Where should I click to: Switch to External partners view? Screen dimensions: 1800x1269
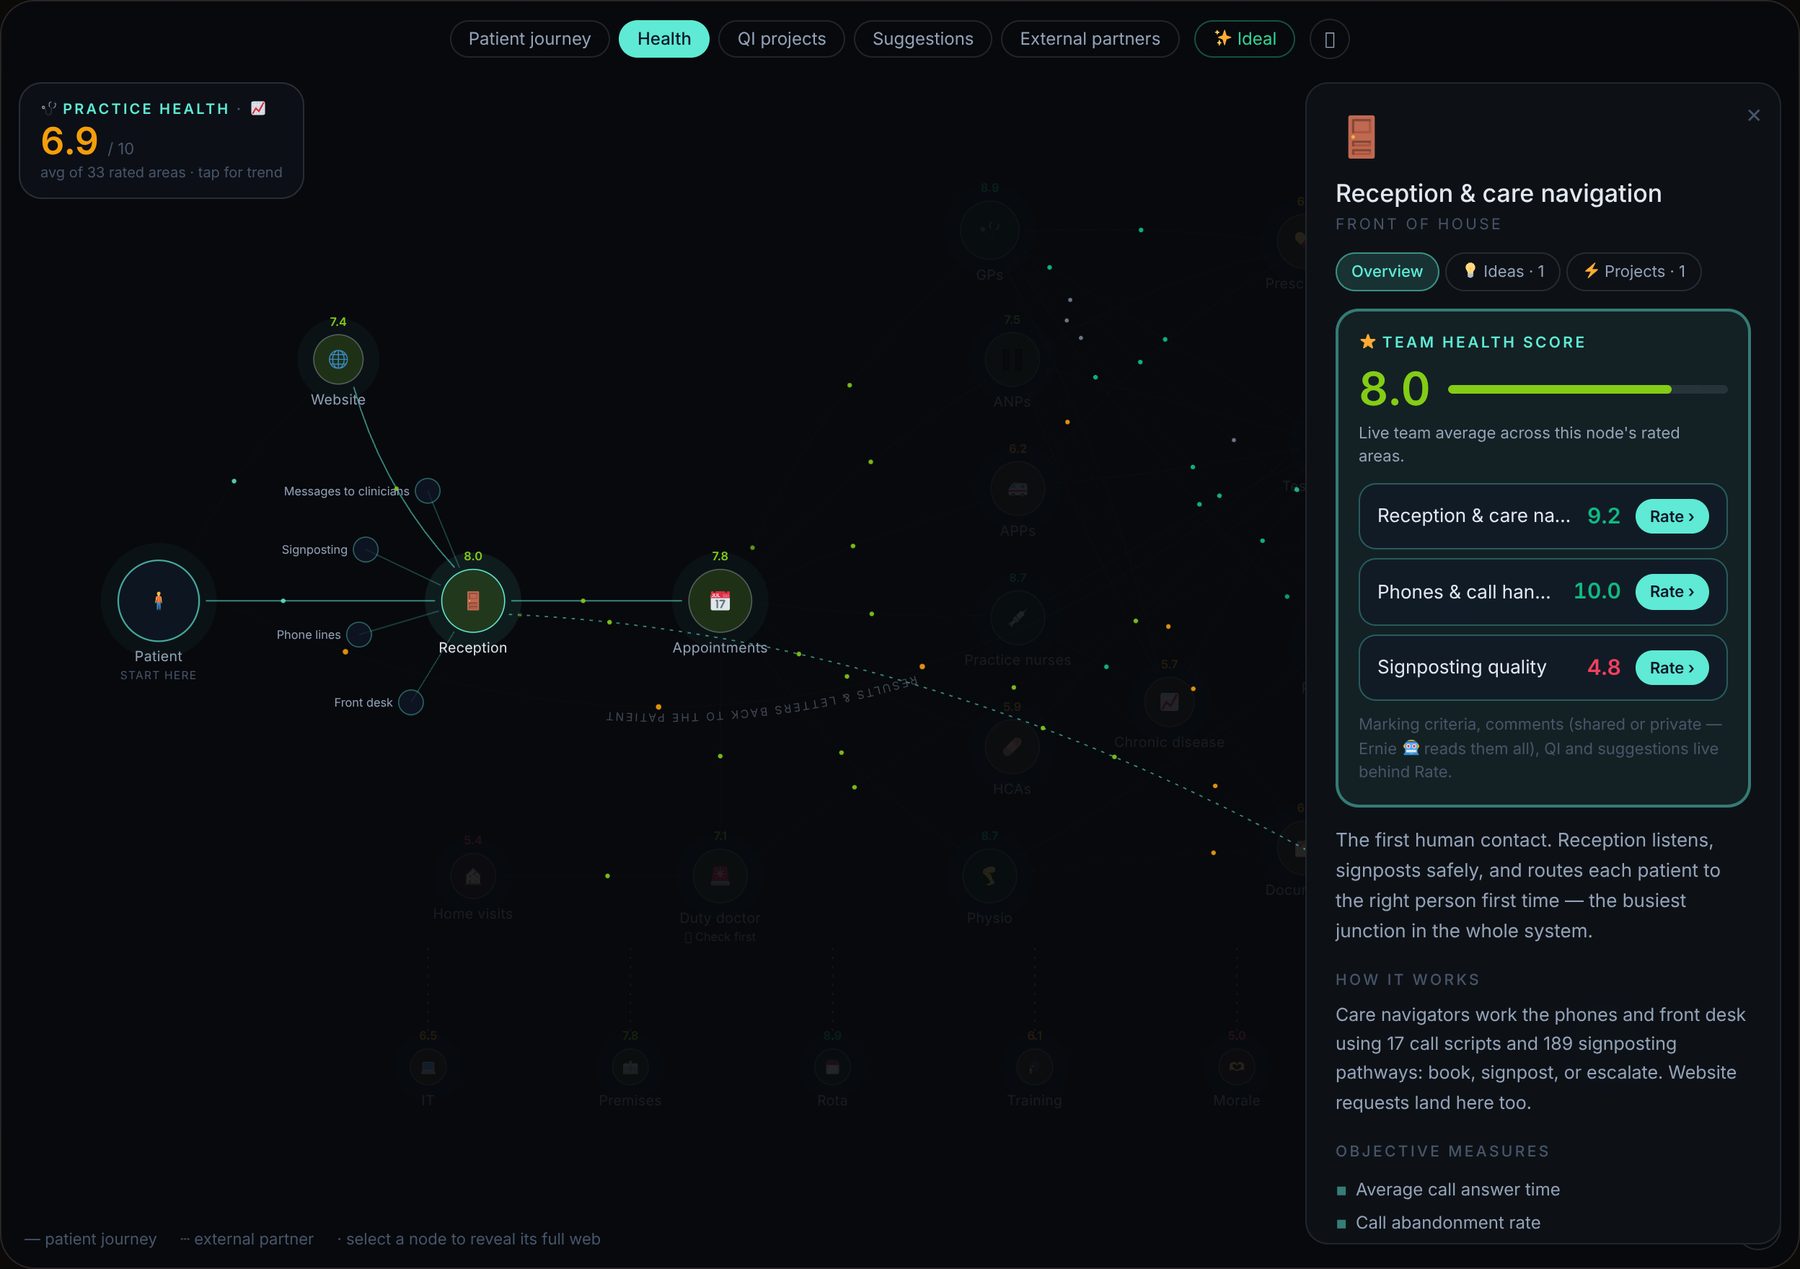coord(1089,39)
